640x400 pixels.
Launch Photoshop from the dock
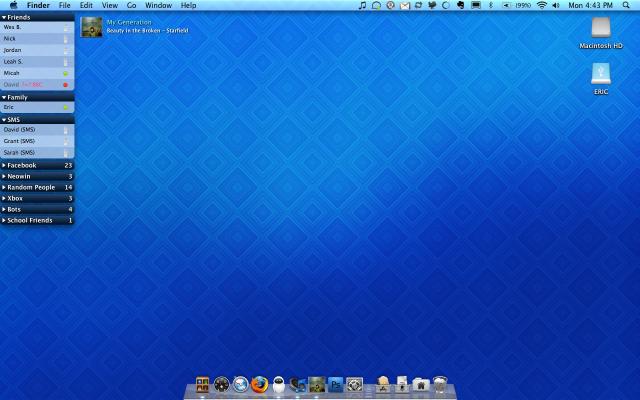(336, 384)
